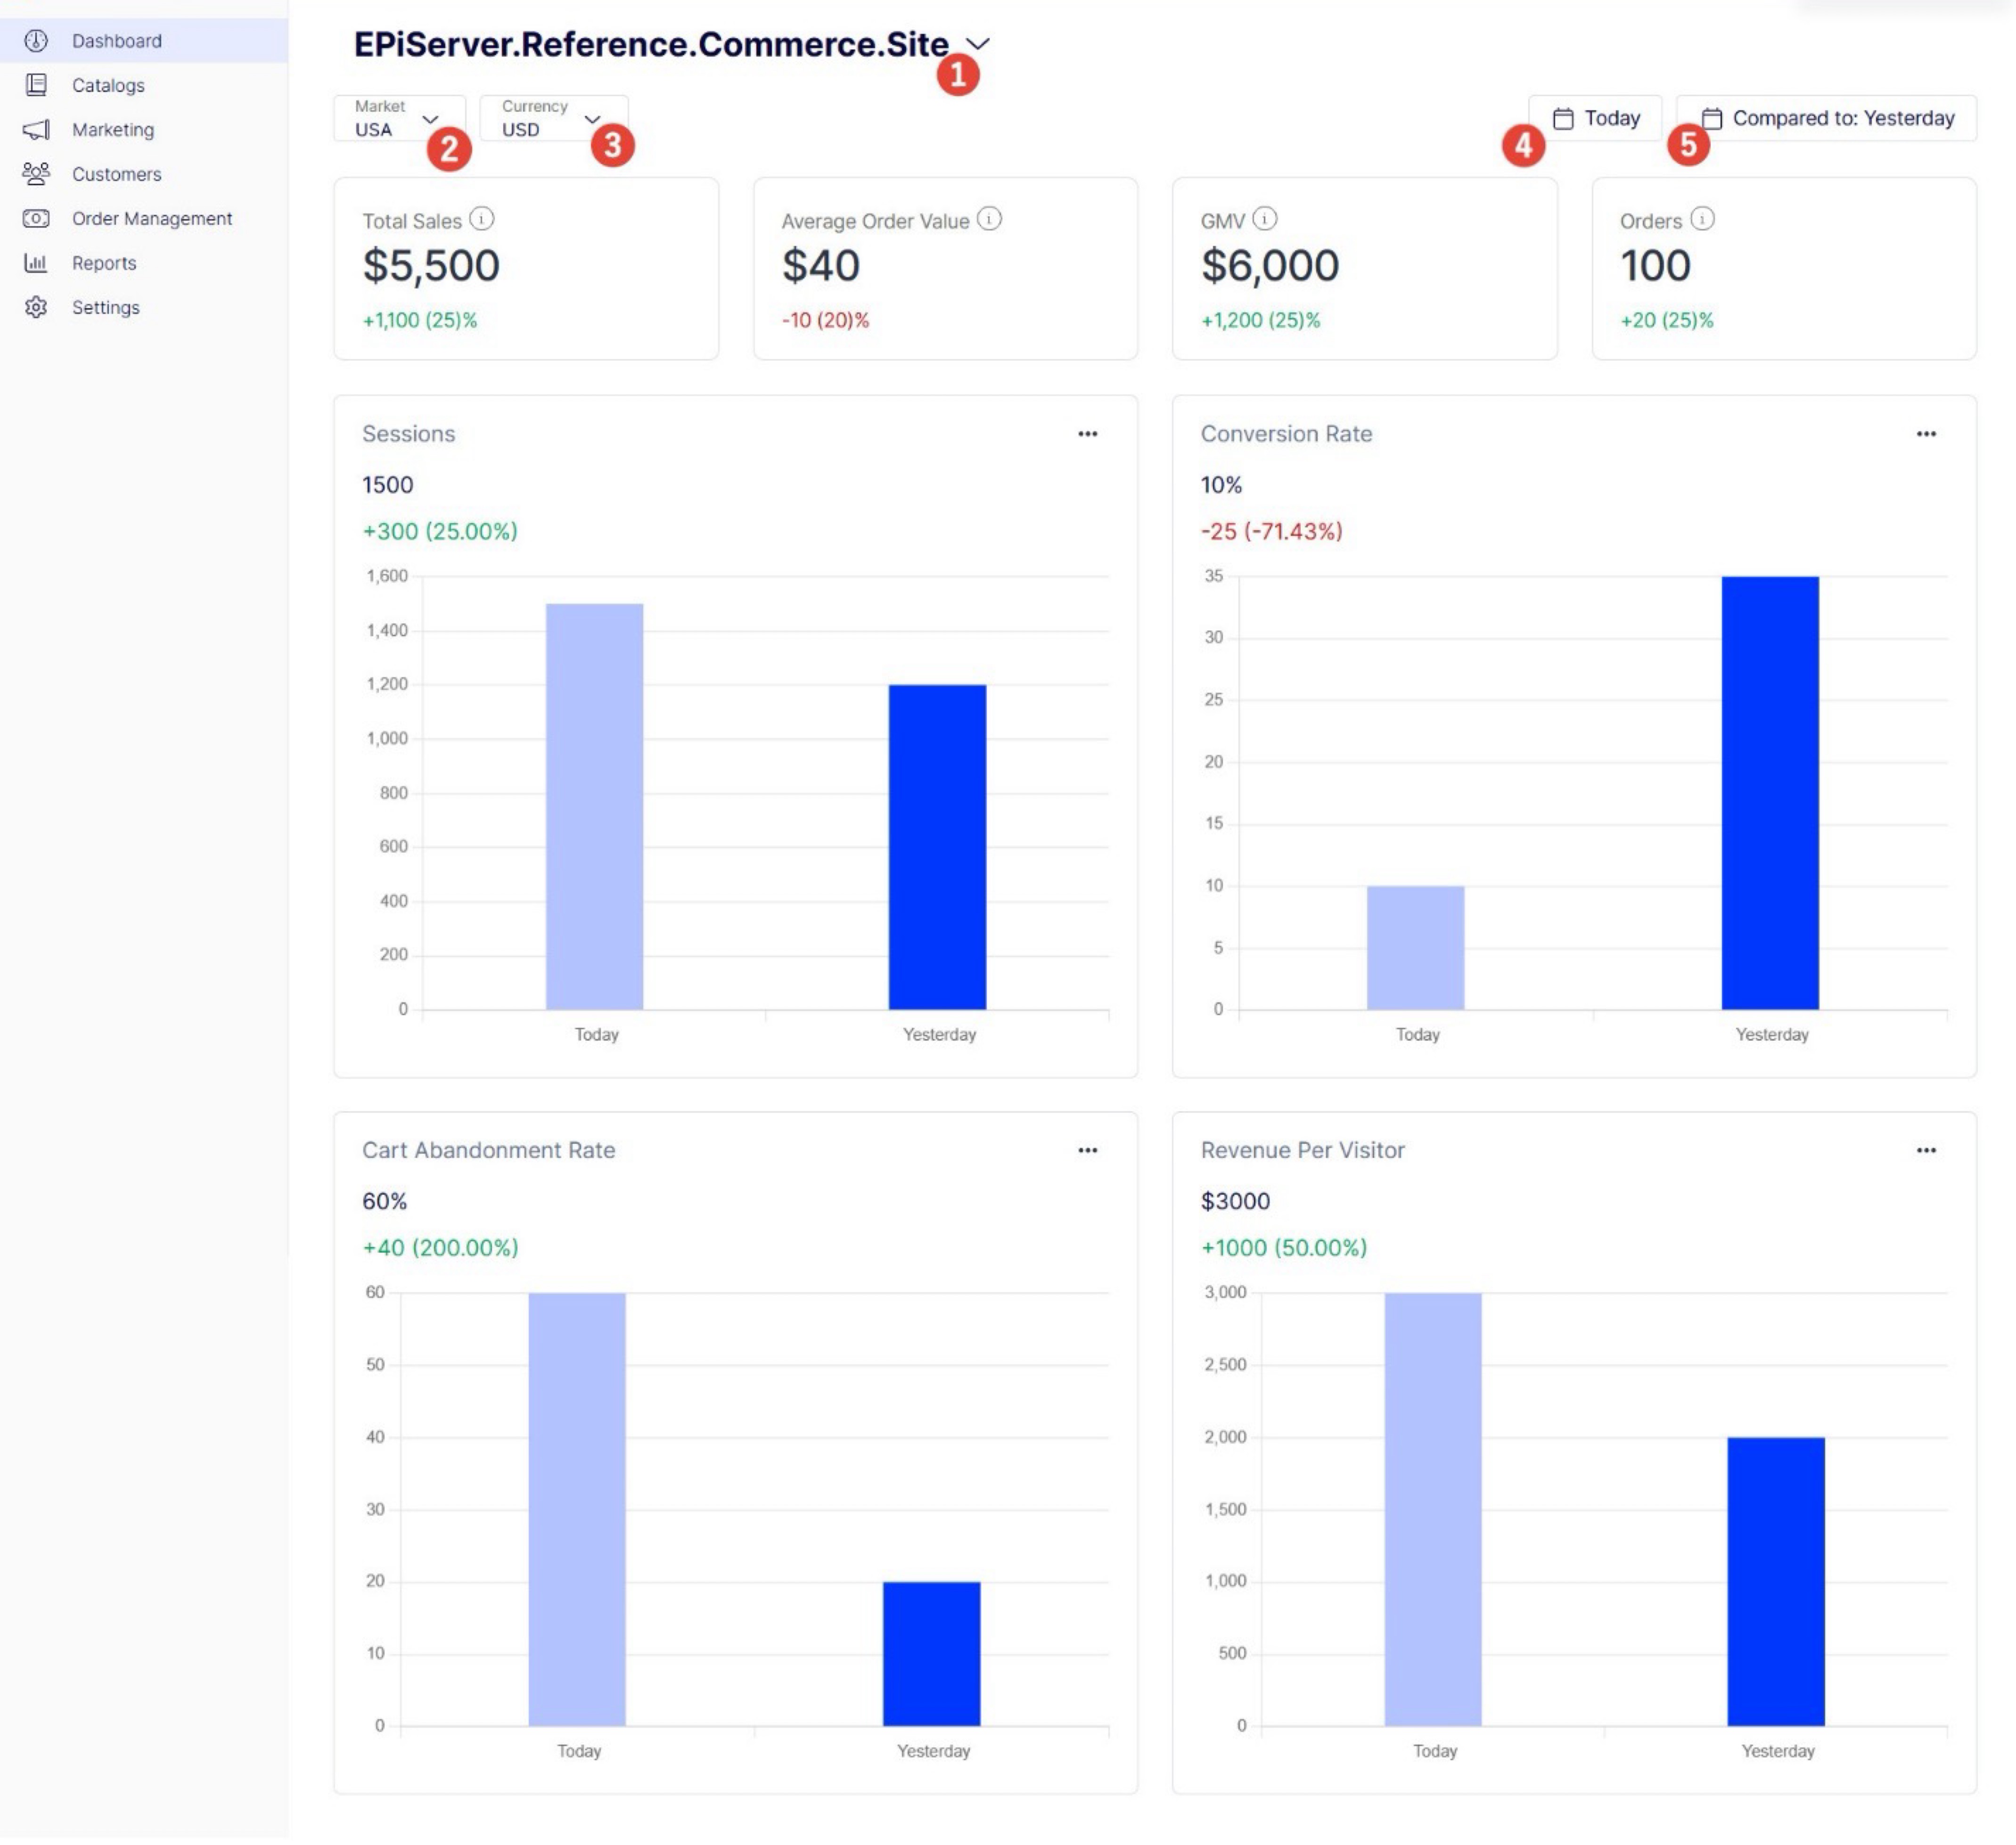Image resolution: width=2016 pixels, height=1845 pixels.
Task: Click the Average Order Value info icon
Action: [x=989, y=219]
